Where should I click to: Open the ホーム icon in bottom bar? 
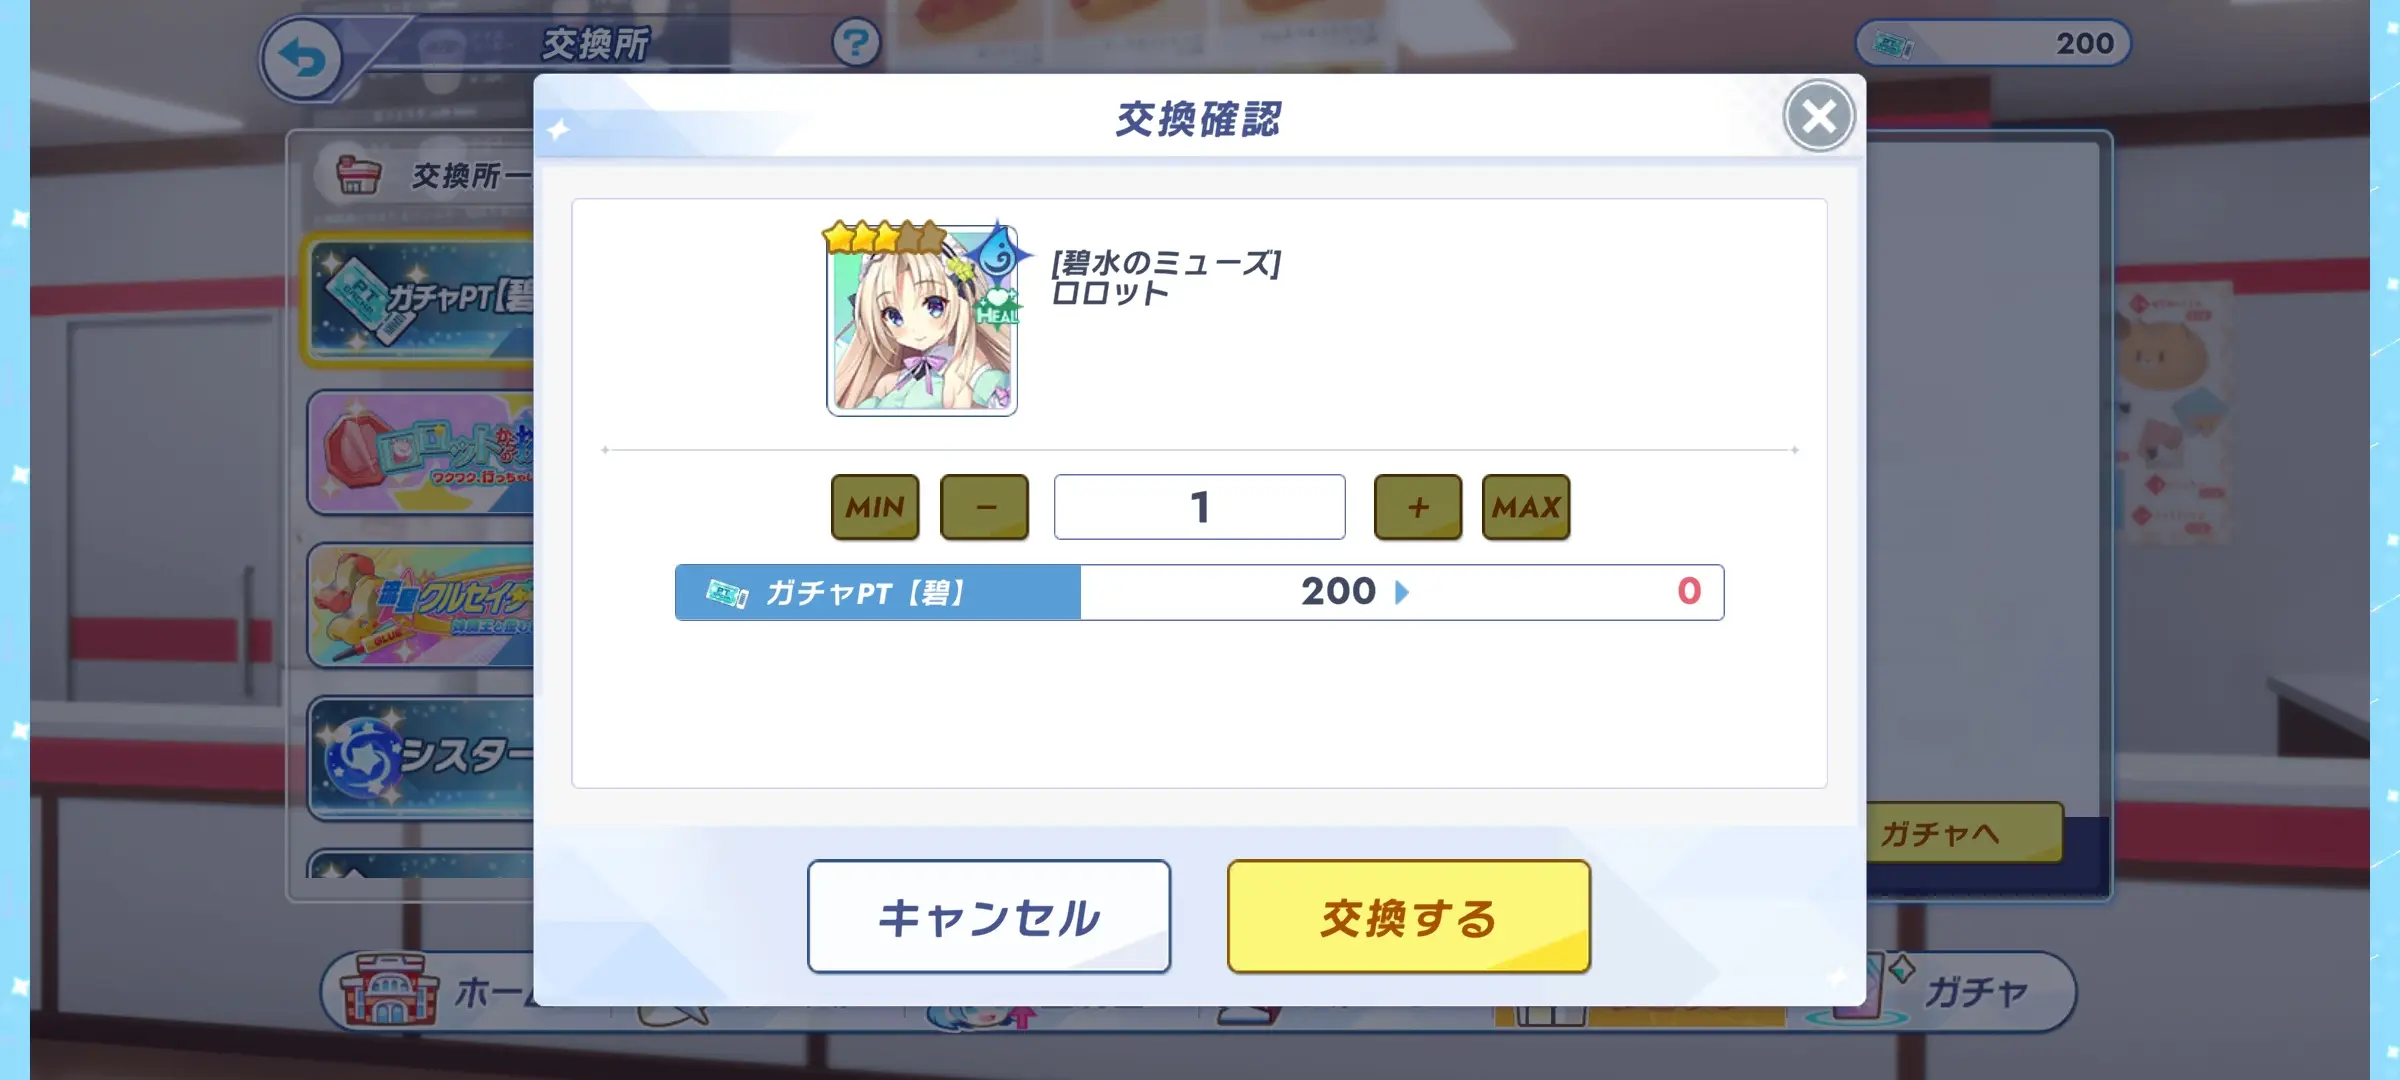point(430,990)
